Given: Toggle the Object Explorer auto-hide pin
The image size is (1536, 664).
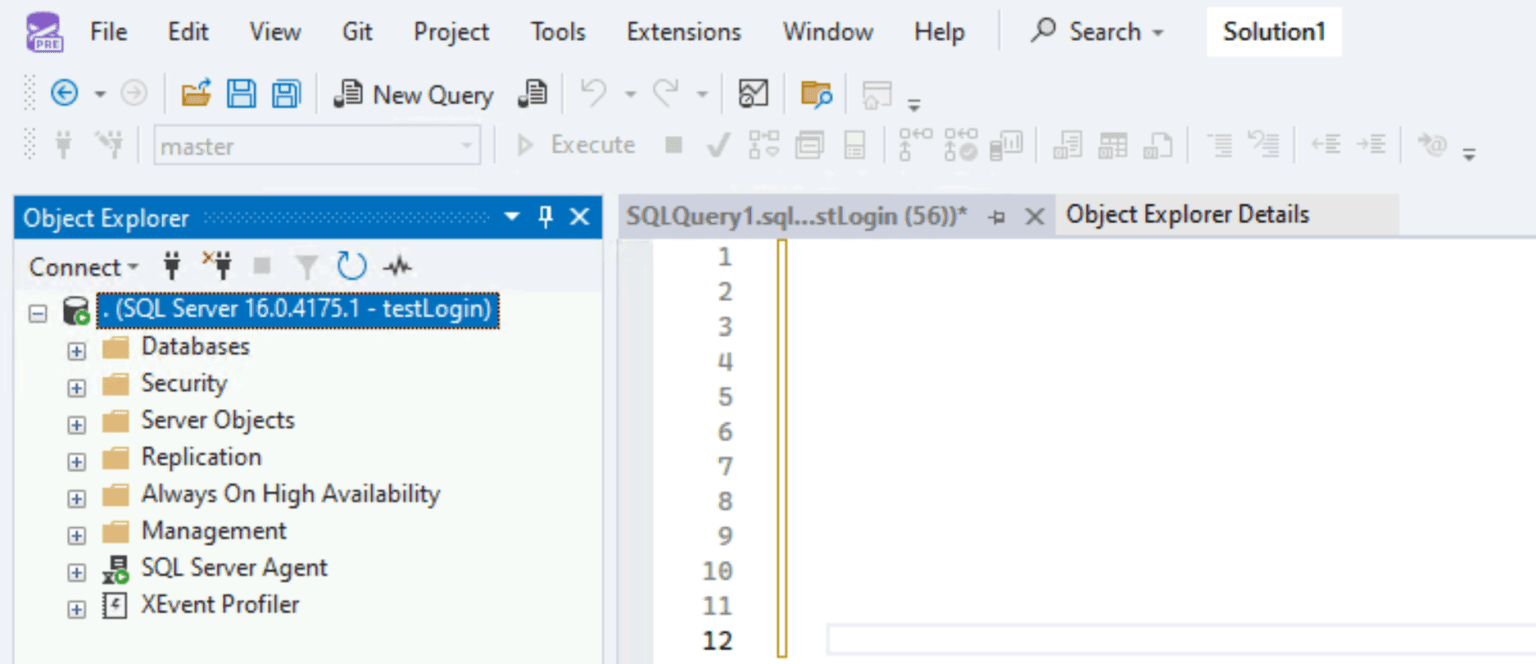Looking at the screenshot, I should [545, 217].
